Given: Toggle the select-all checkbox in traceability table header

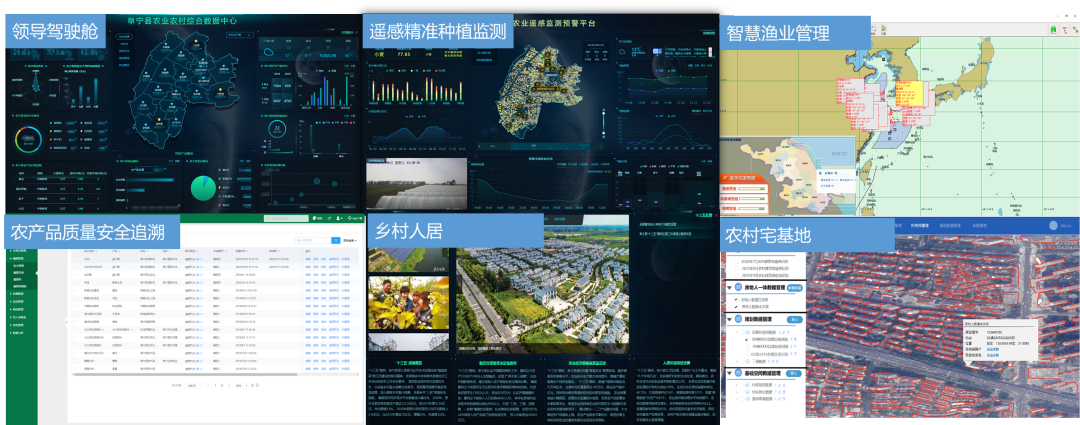Looking at the screenshot, I should (x=74, y=251).
